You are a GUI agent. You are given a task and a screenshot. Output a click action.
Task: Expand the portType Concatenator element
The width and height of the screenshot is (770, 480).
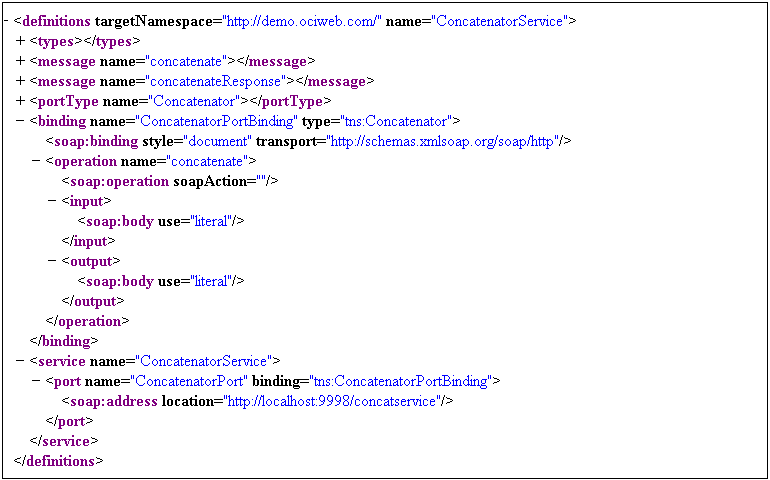[20, 101]
